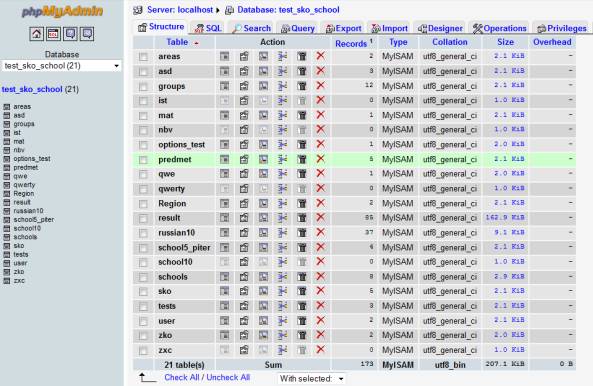Drop the zko table
The image size is (593, 386).
(x=320, y=335)
